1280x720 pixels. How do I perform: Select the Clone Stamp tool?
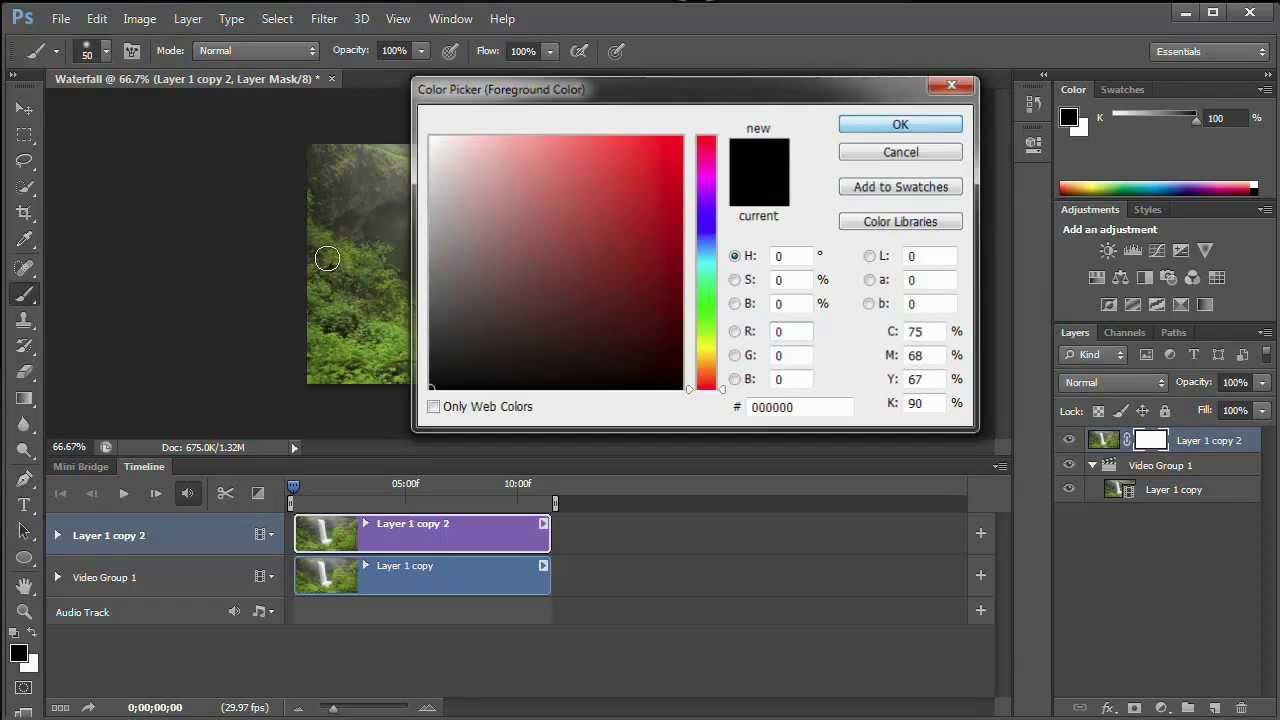[x=25, y=320]
